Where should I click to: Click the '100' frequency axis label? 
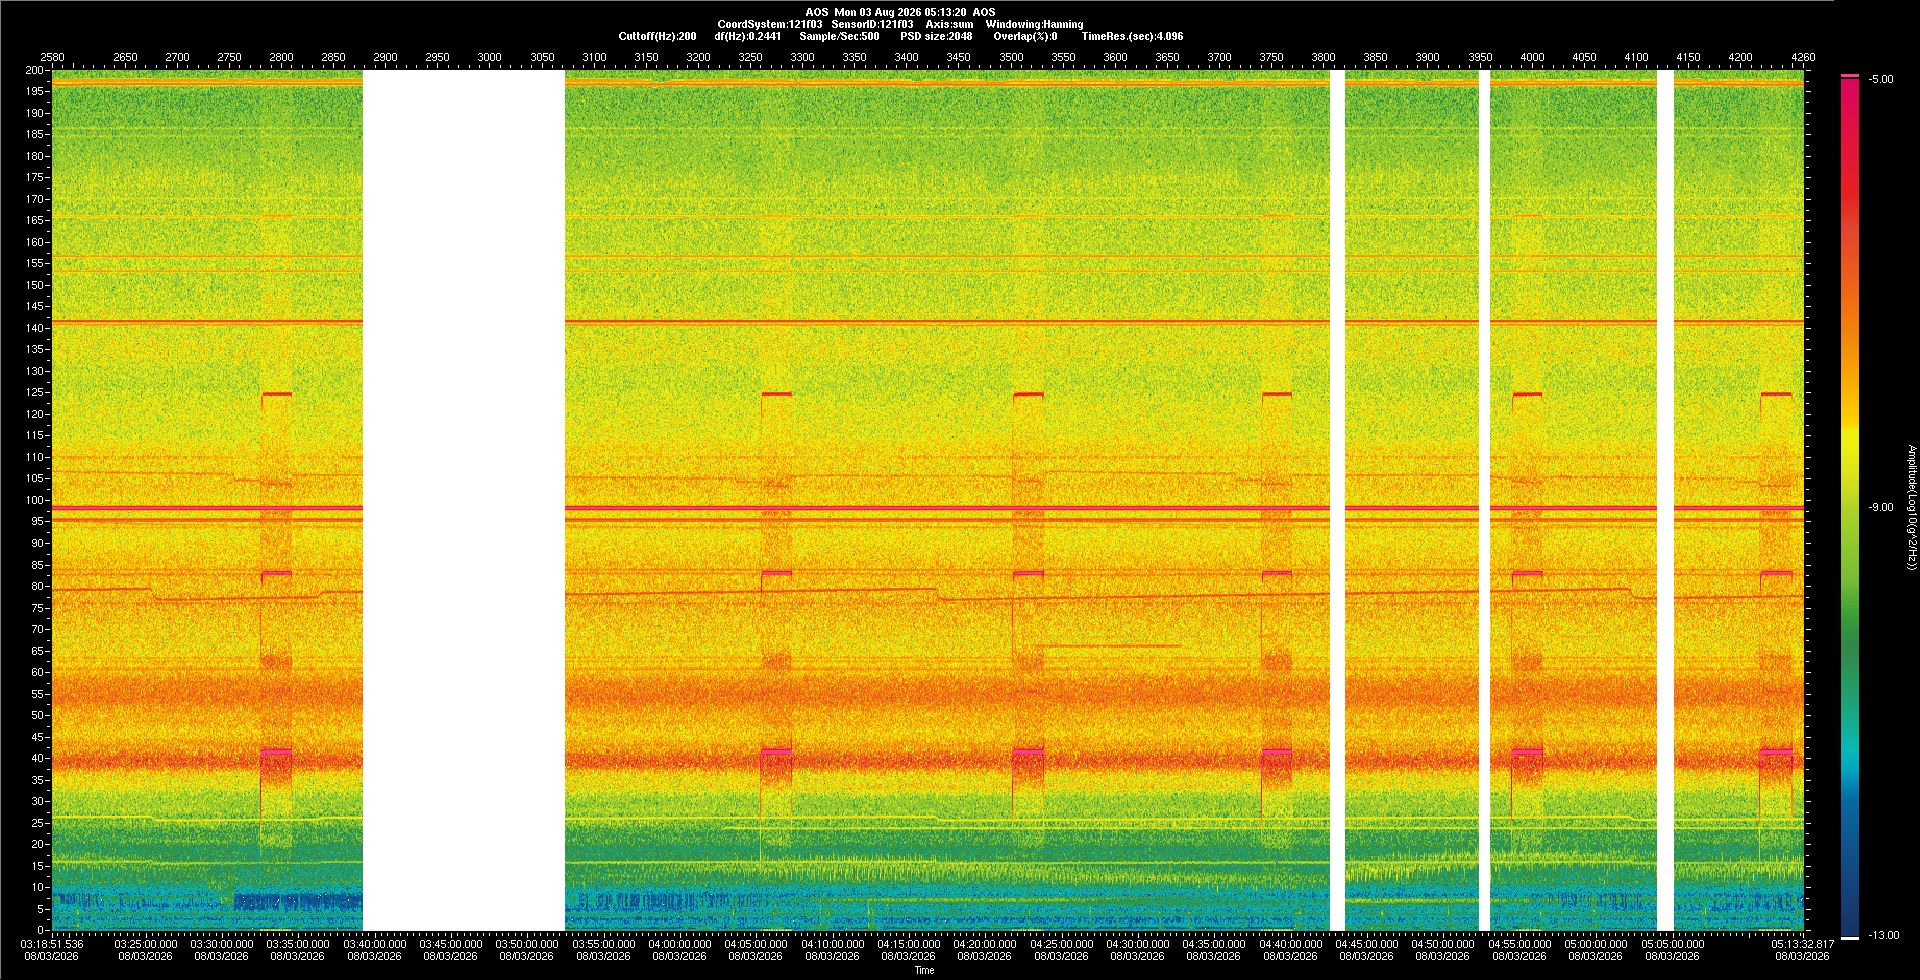click(x=35, y=500)
